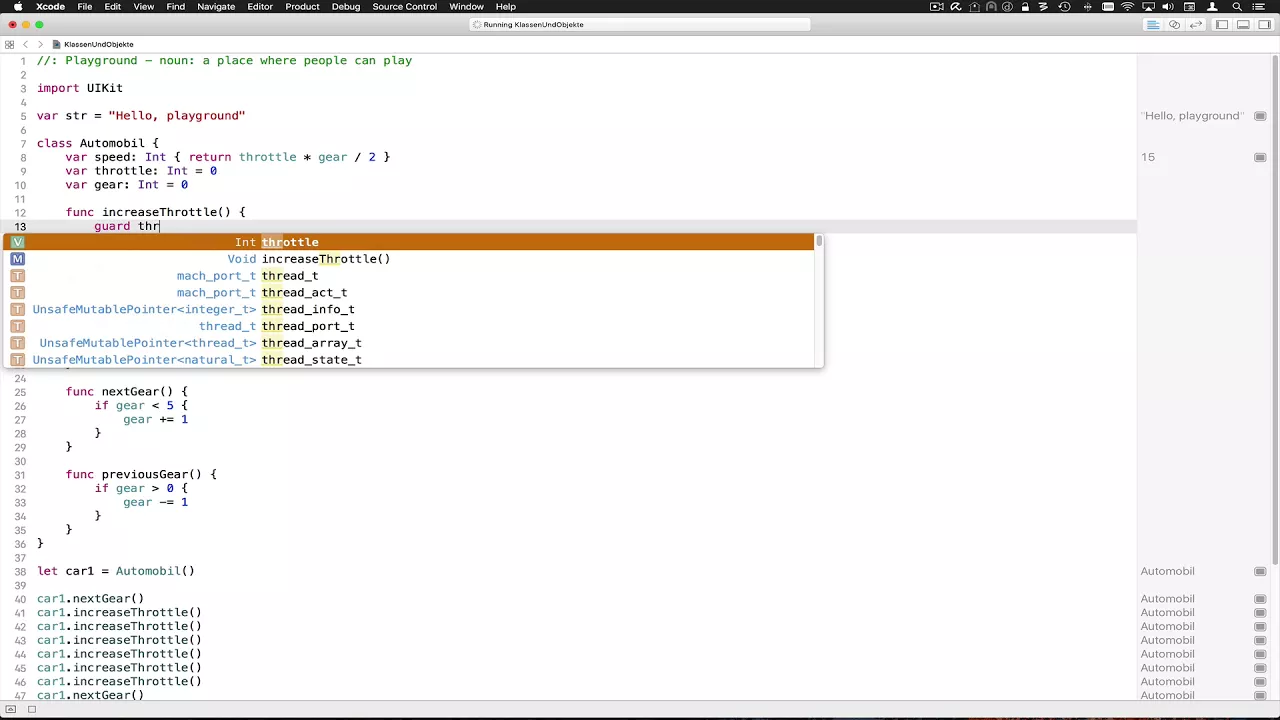Click the T type icon for thread_t
Viewport: 1280px width, 720px height.
tap(17, 276)
